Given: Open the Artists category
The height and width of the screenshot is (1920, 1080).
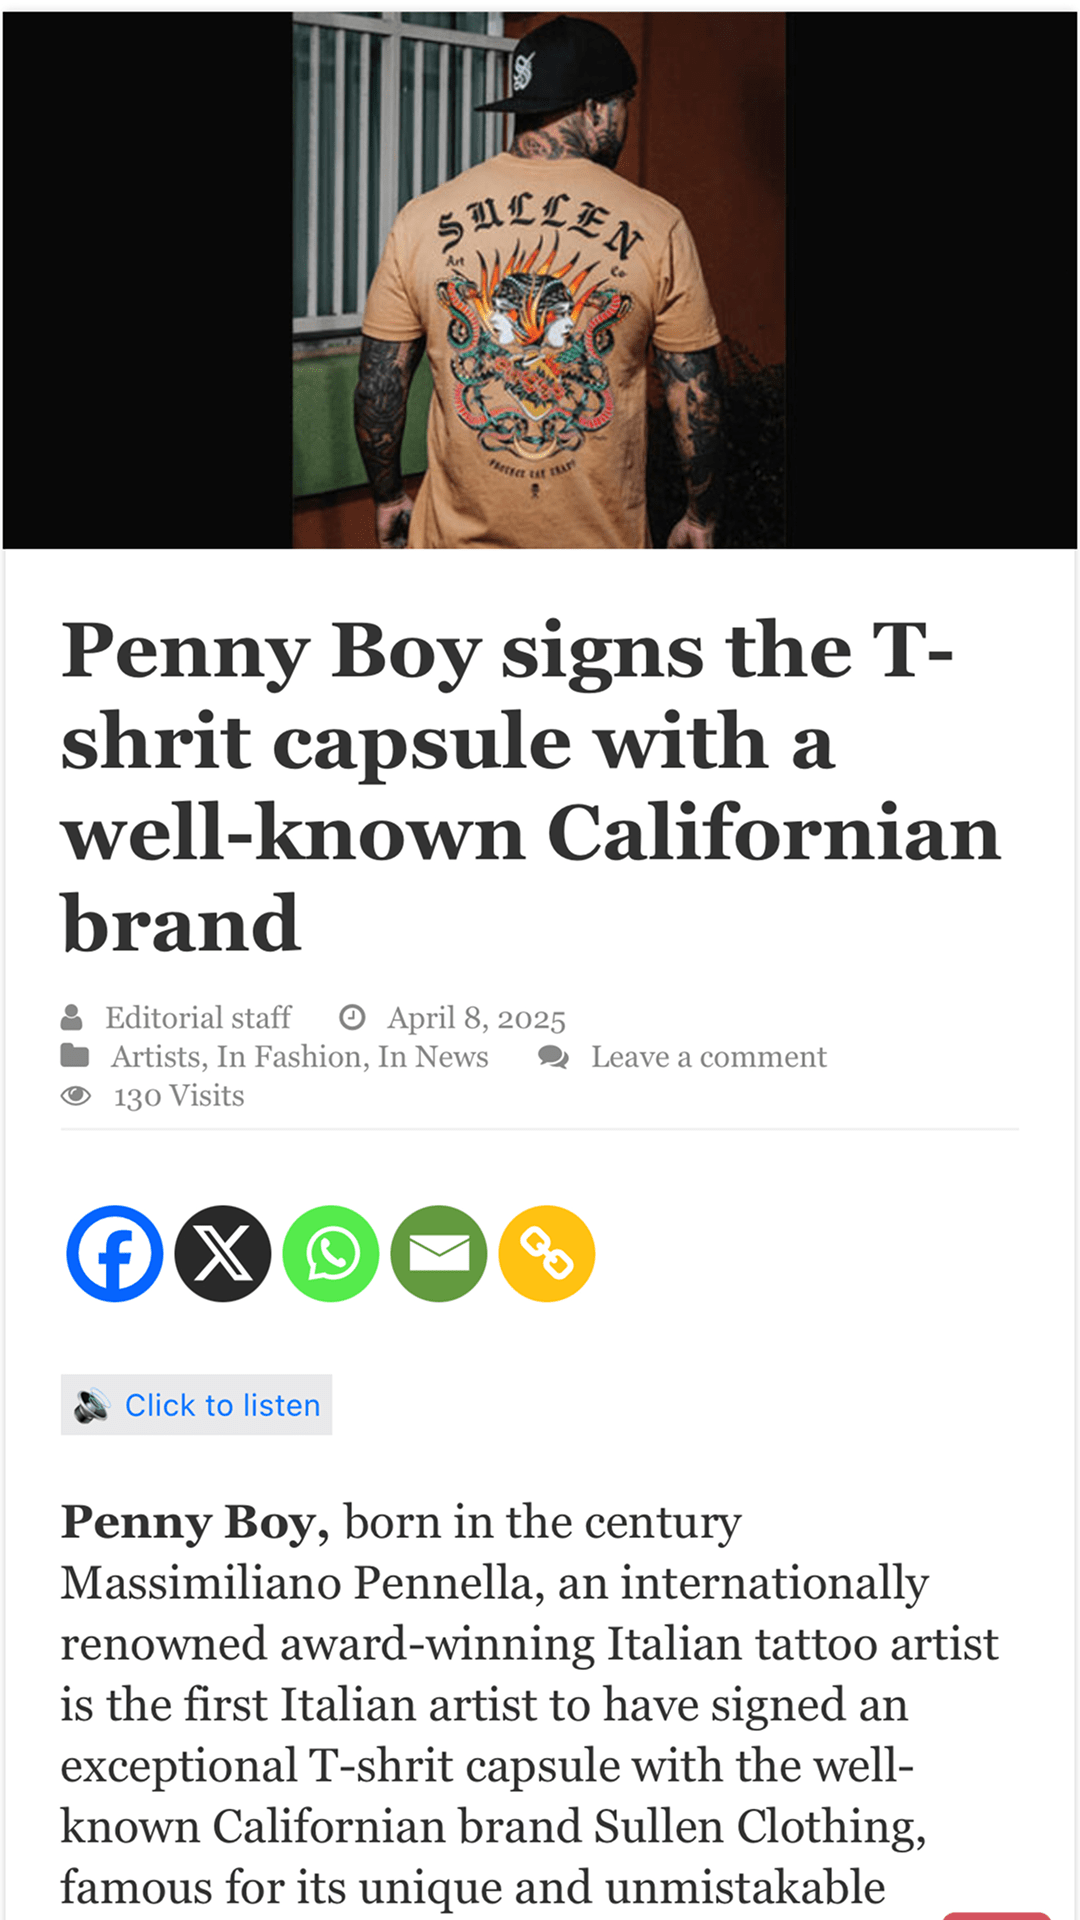Looking at the screenshot, I should tap(156, 1057).
